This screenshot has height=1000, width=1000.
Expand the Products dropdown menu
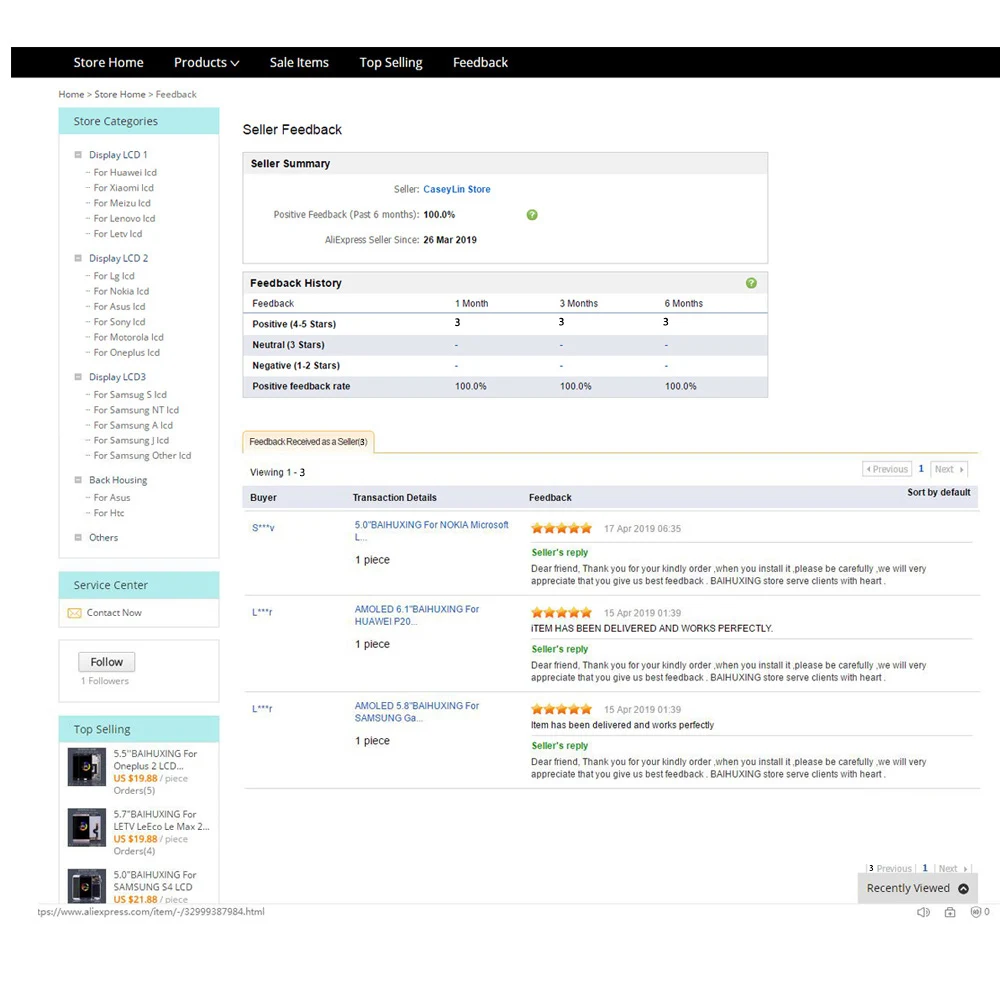[206, 62]
